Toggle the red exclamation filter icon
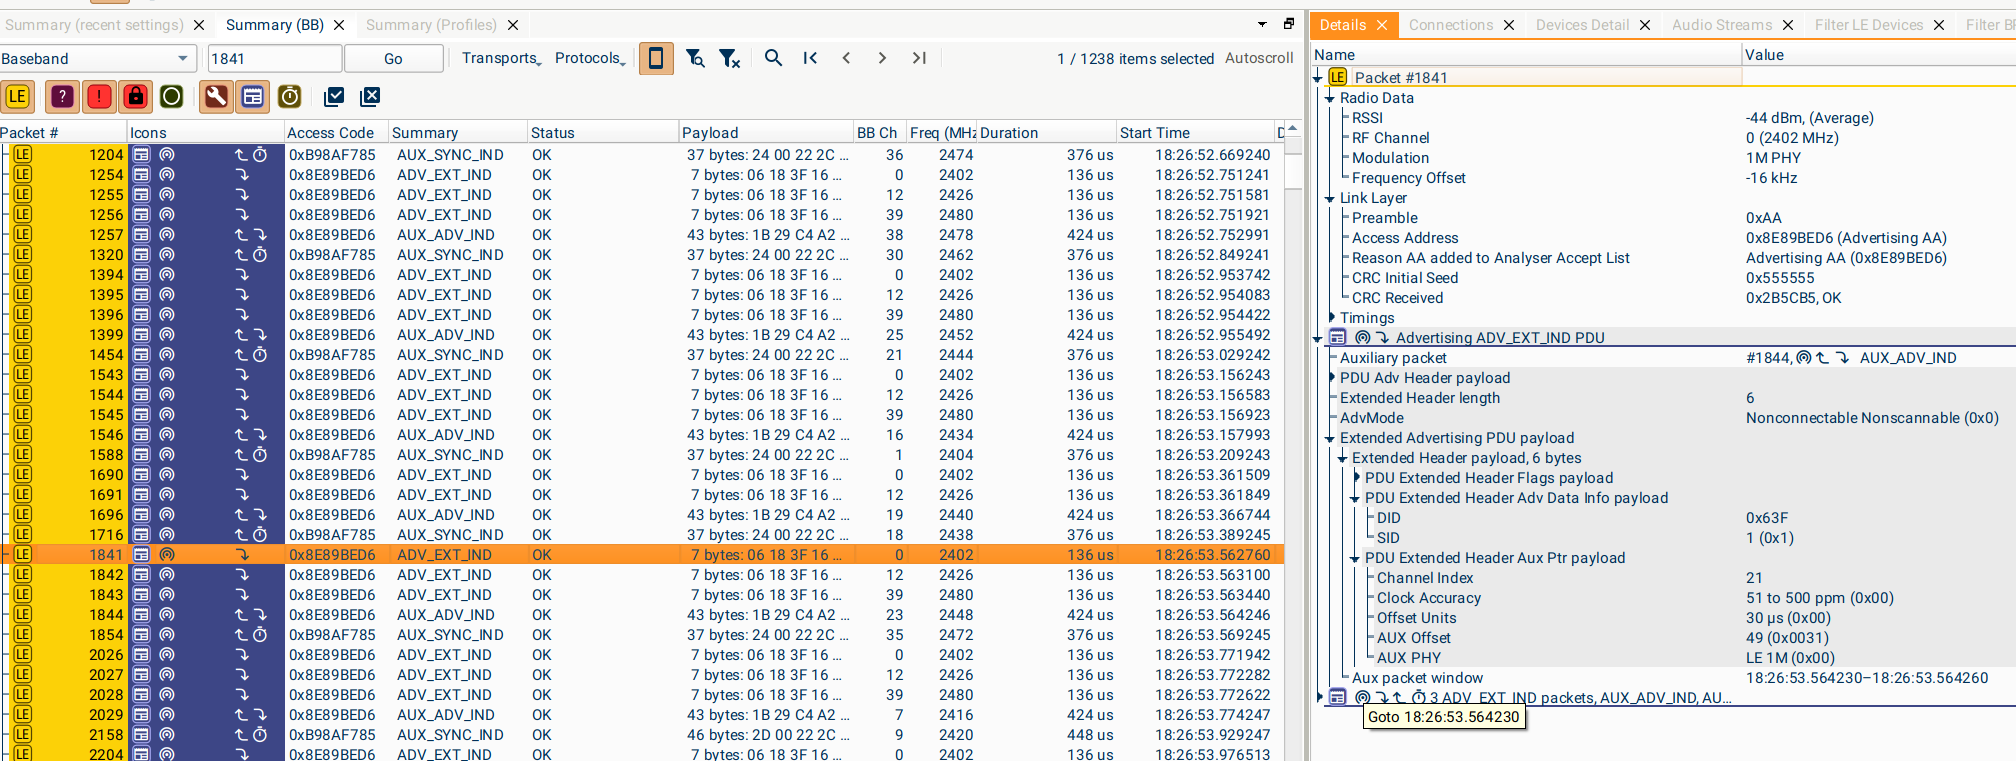The height and width of the screenshot is (761, 2016). [99, 96]
